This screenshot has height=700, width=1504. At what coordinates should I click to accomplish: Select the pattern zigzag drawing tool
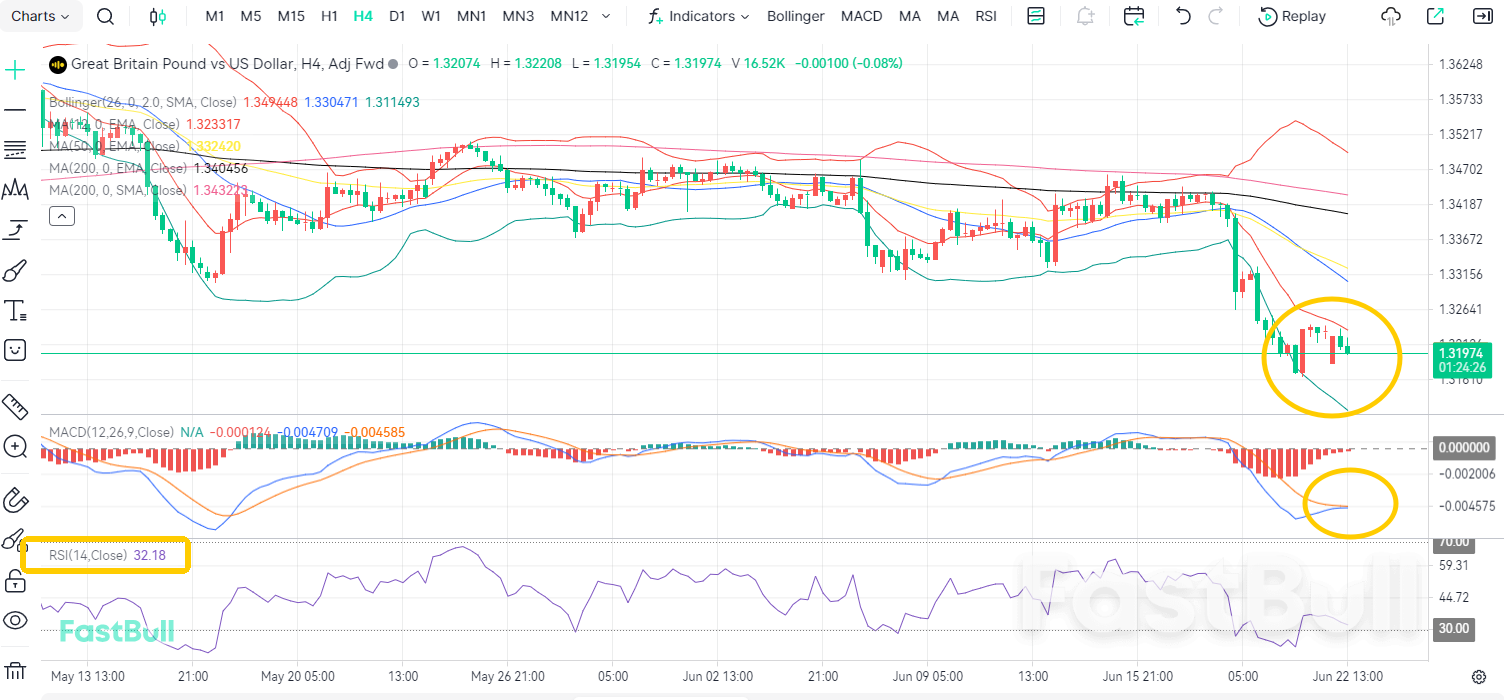click(15, 189)
